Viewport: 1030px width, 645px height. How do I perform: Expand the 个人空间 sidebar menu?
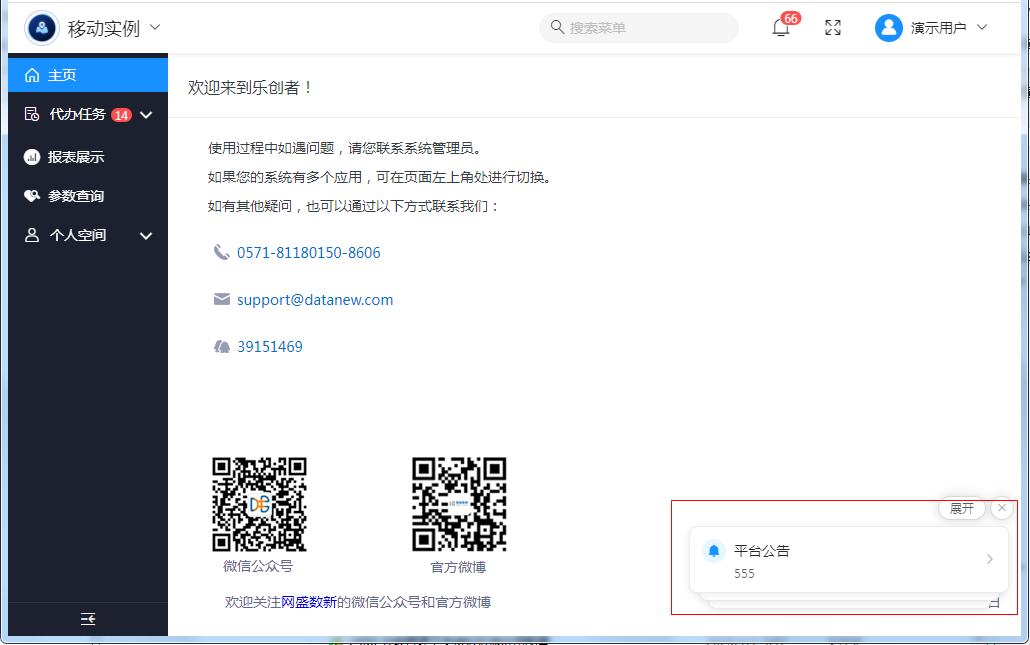coord(146,236)
